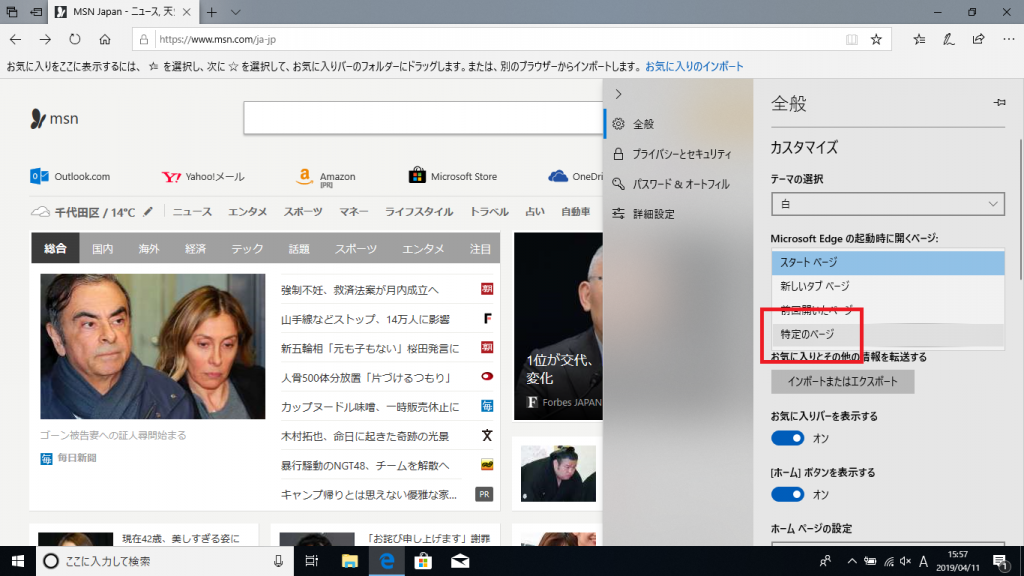Turn off お気に入りバーを表示する

coord(788,438)
